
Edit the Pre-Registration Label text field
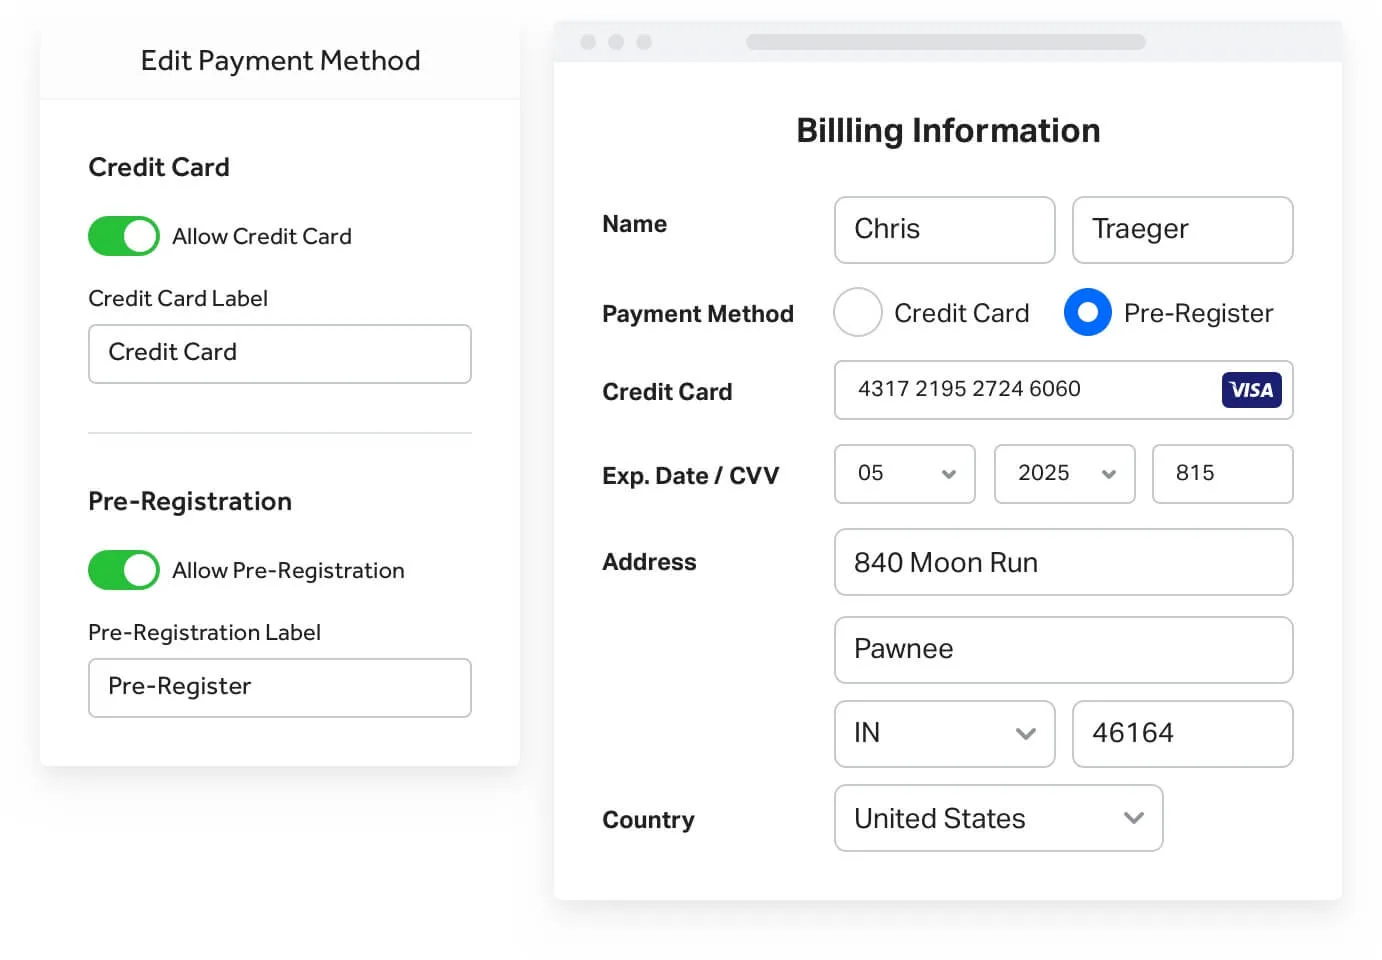coord(279,687)
